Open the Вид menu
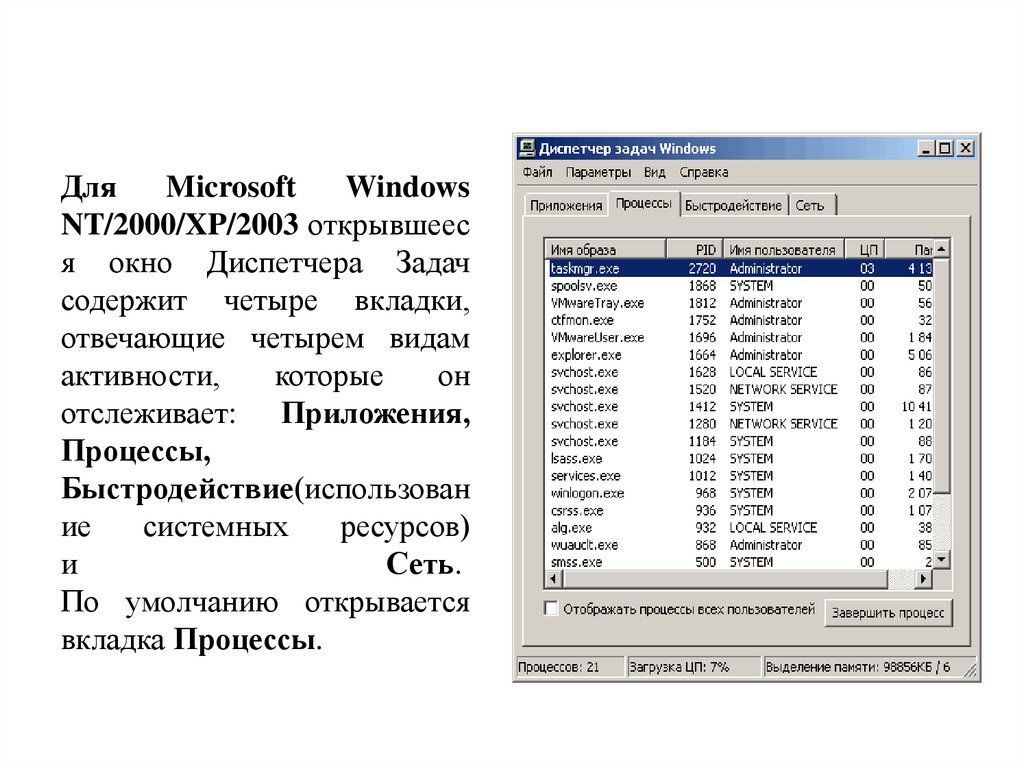The image size is (1024, 767). click(x=654, y=172)
